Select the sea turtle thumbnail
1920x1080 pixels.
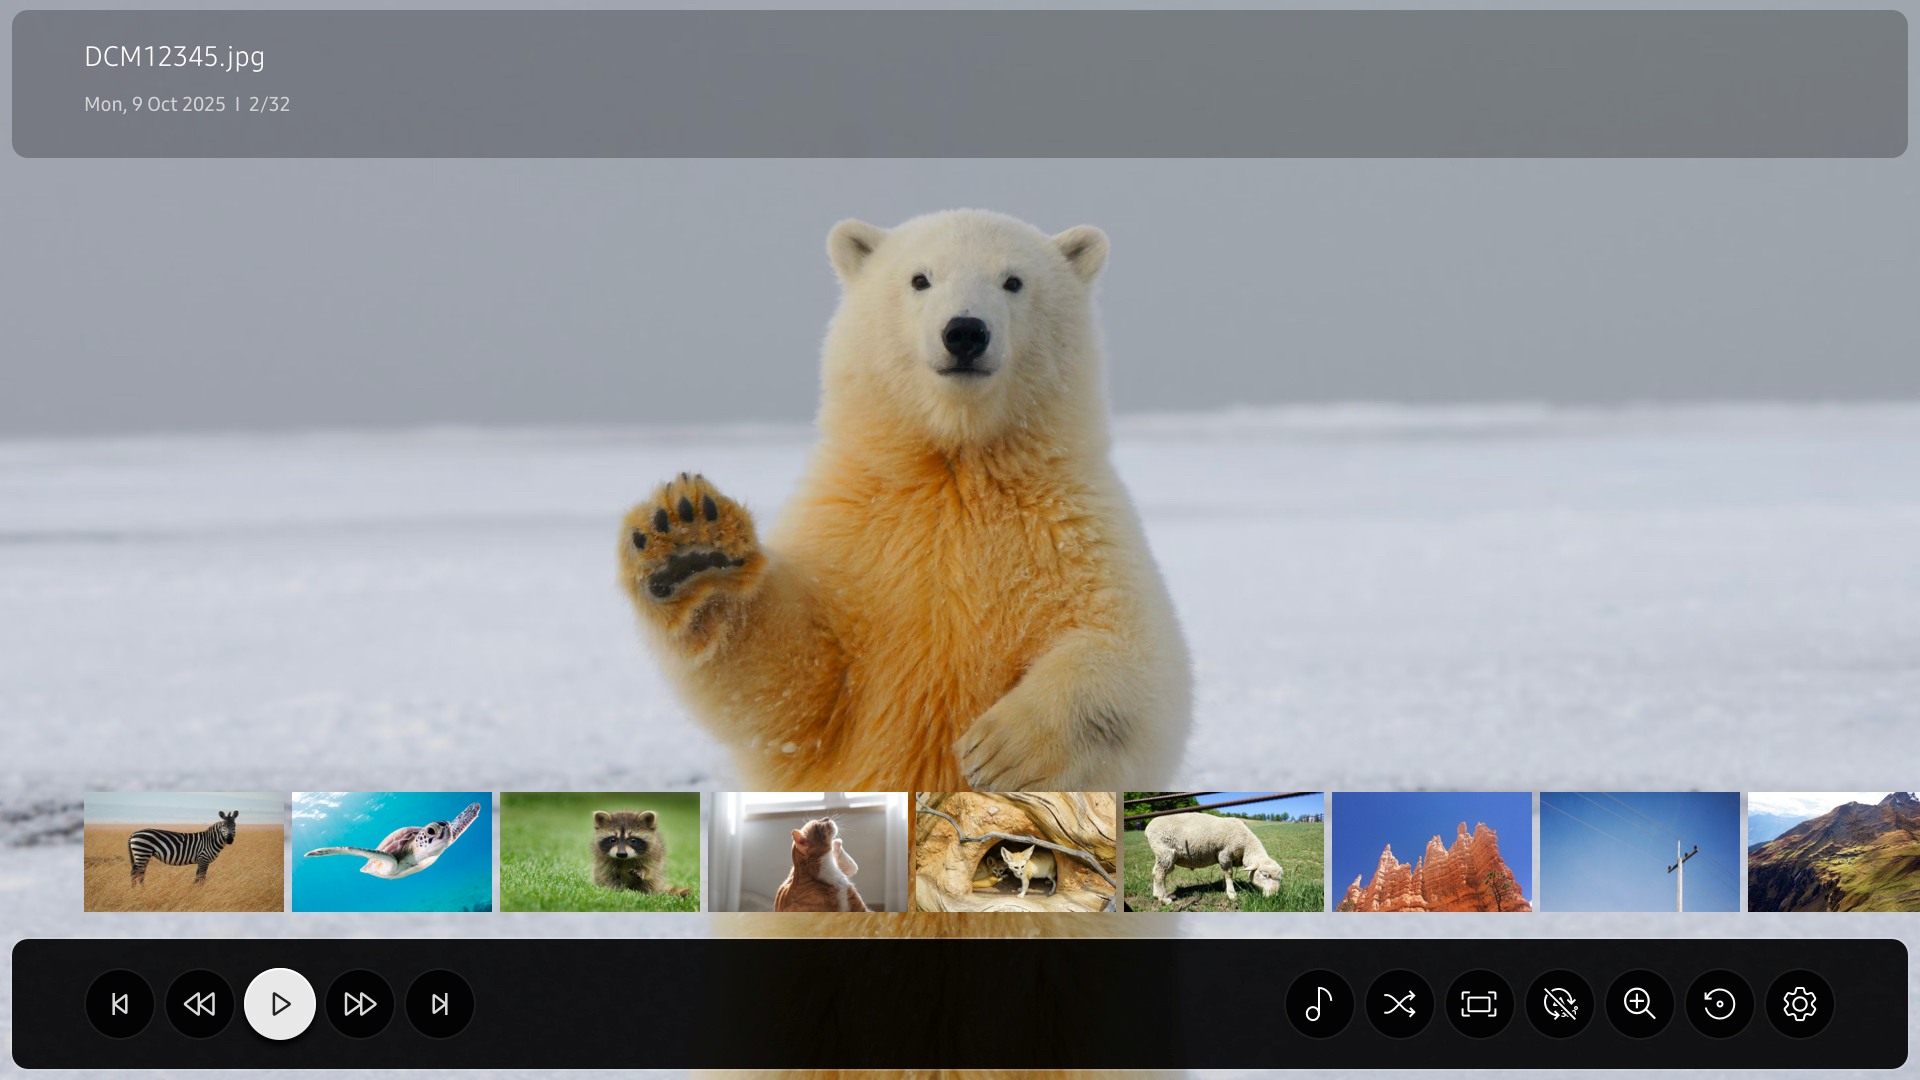coord(391,852)
